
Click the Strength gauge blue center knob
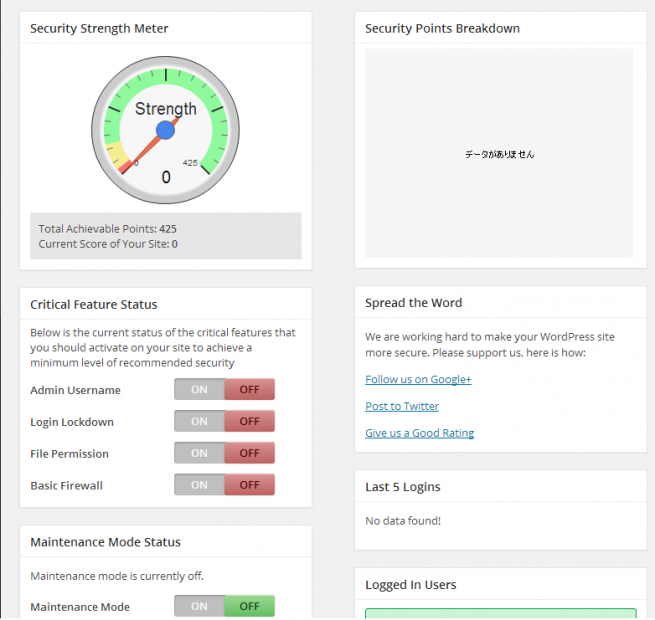coord(165,130)
